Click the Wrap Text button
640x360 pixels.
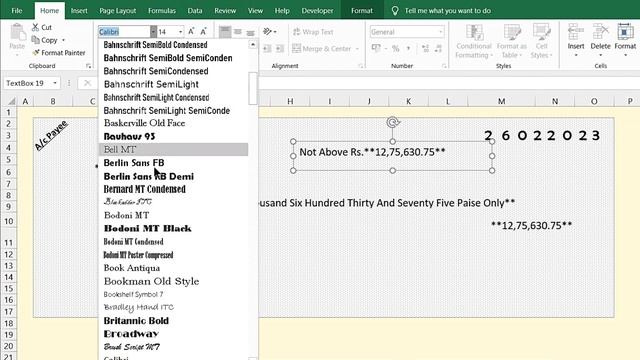coord(313,32)
